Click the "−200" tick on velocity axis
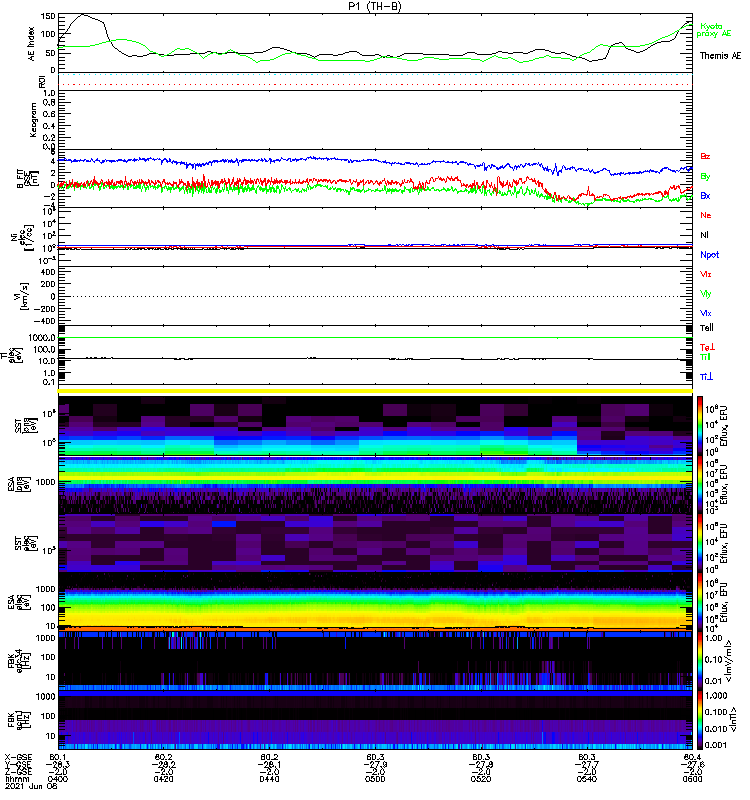 coord(44,309)
